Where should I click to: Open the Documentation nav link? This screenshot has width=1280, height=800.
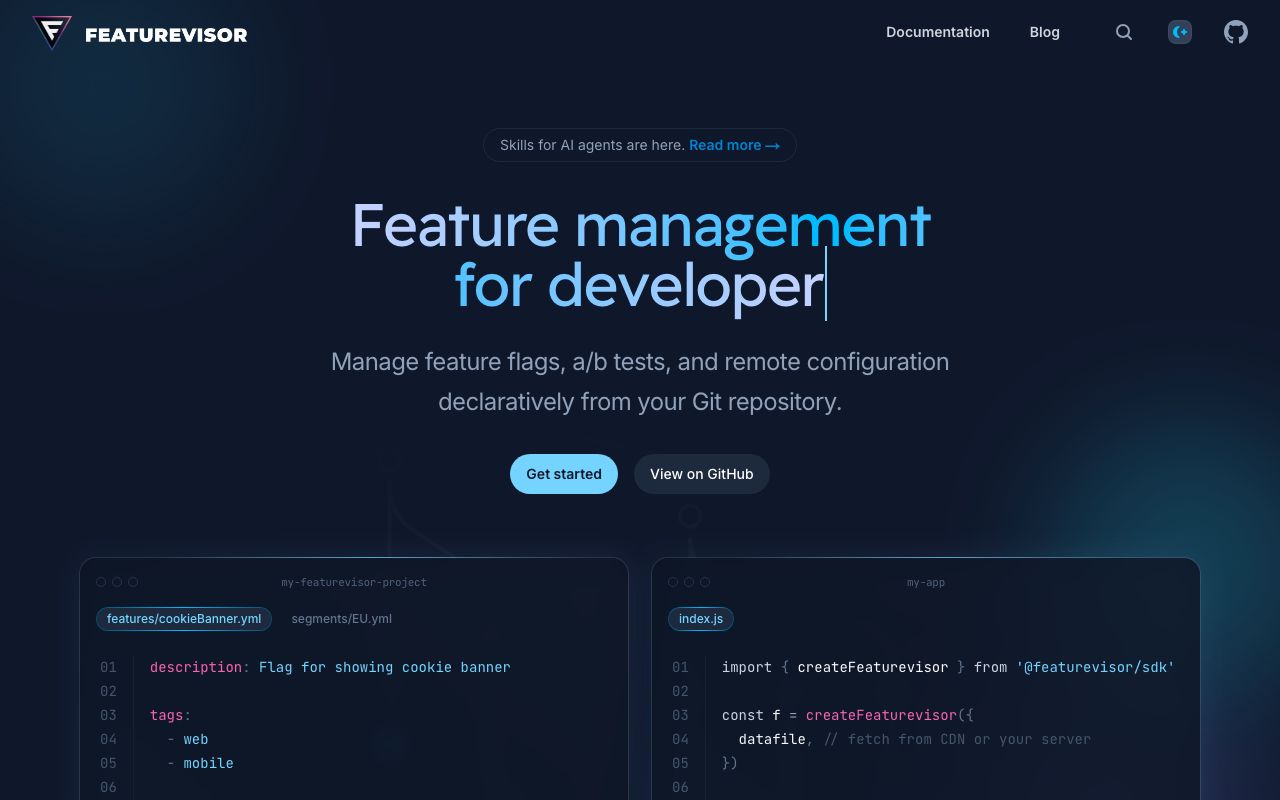tap(938, 32)
